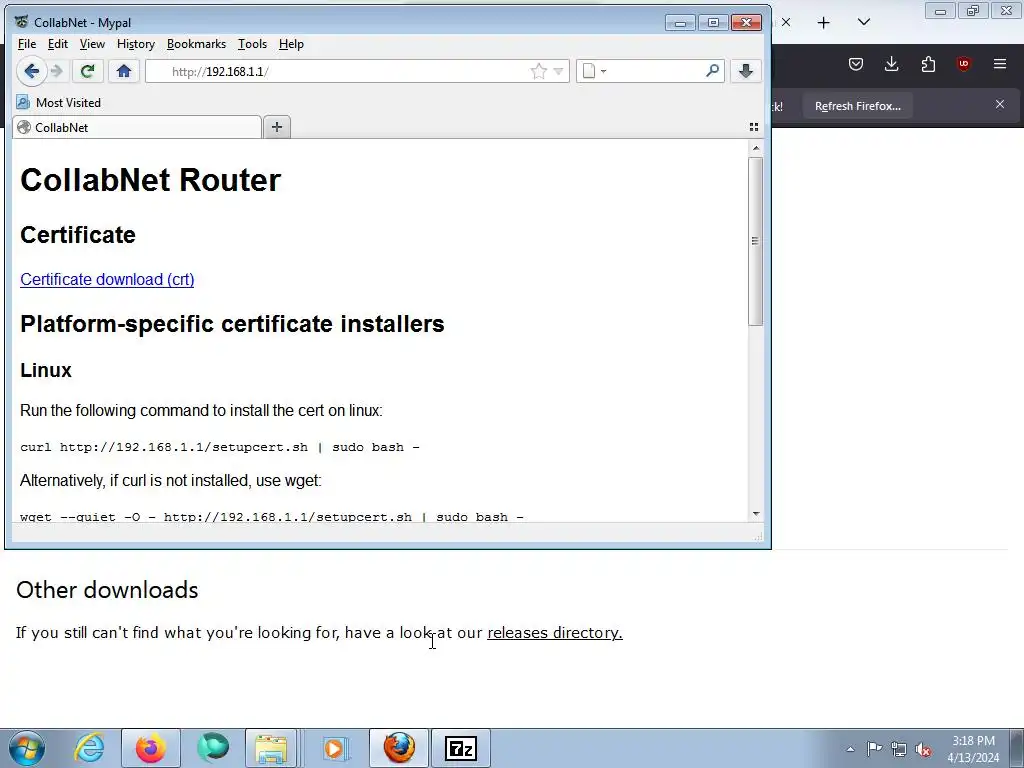Open the Help menu

[x=291, y=44]
